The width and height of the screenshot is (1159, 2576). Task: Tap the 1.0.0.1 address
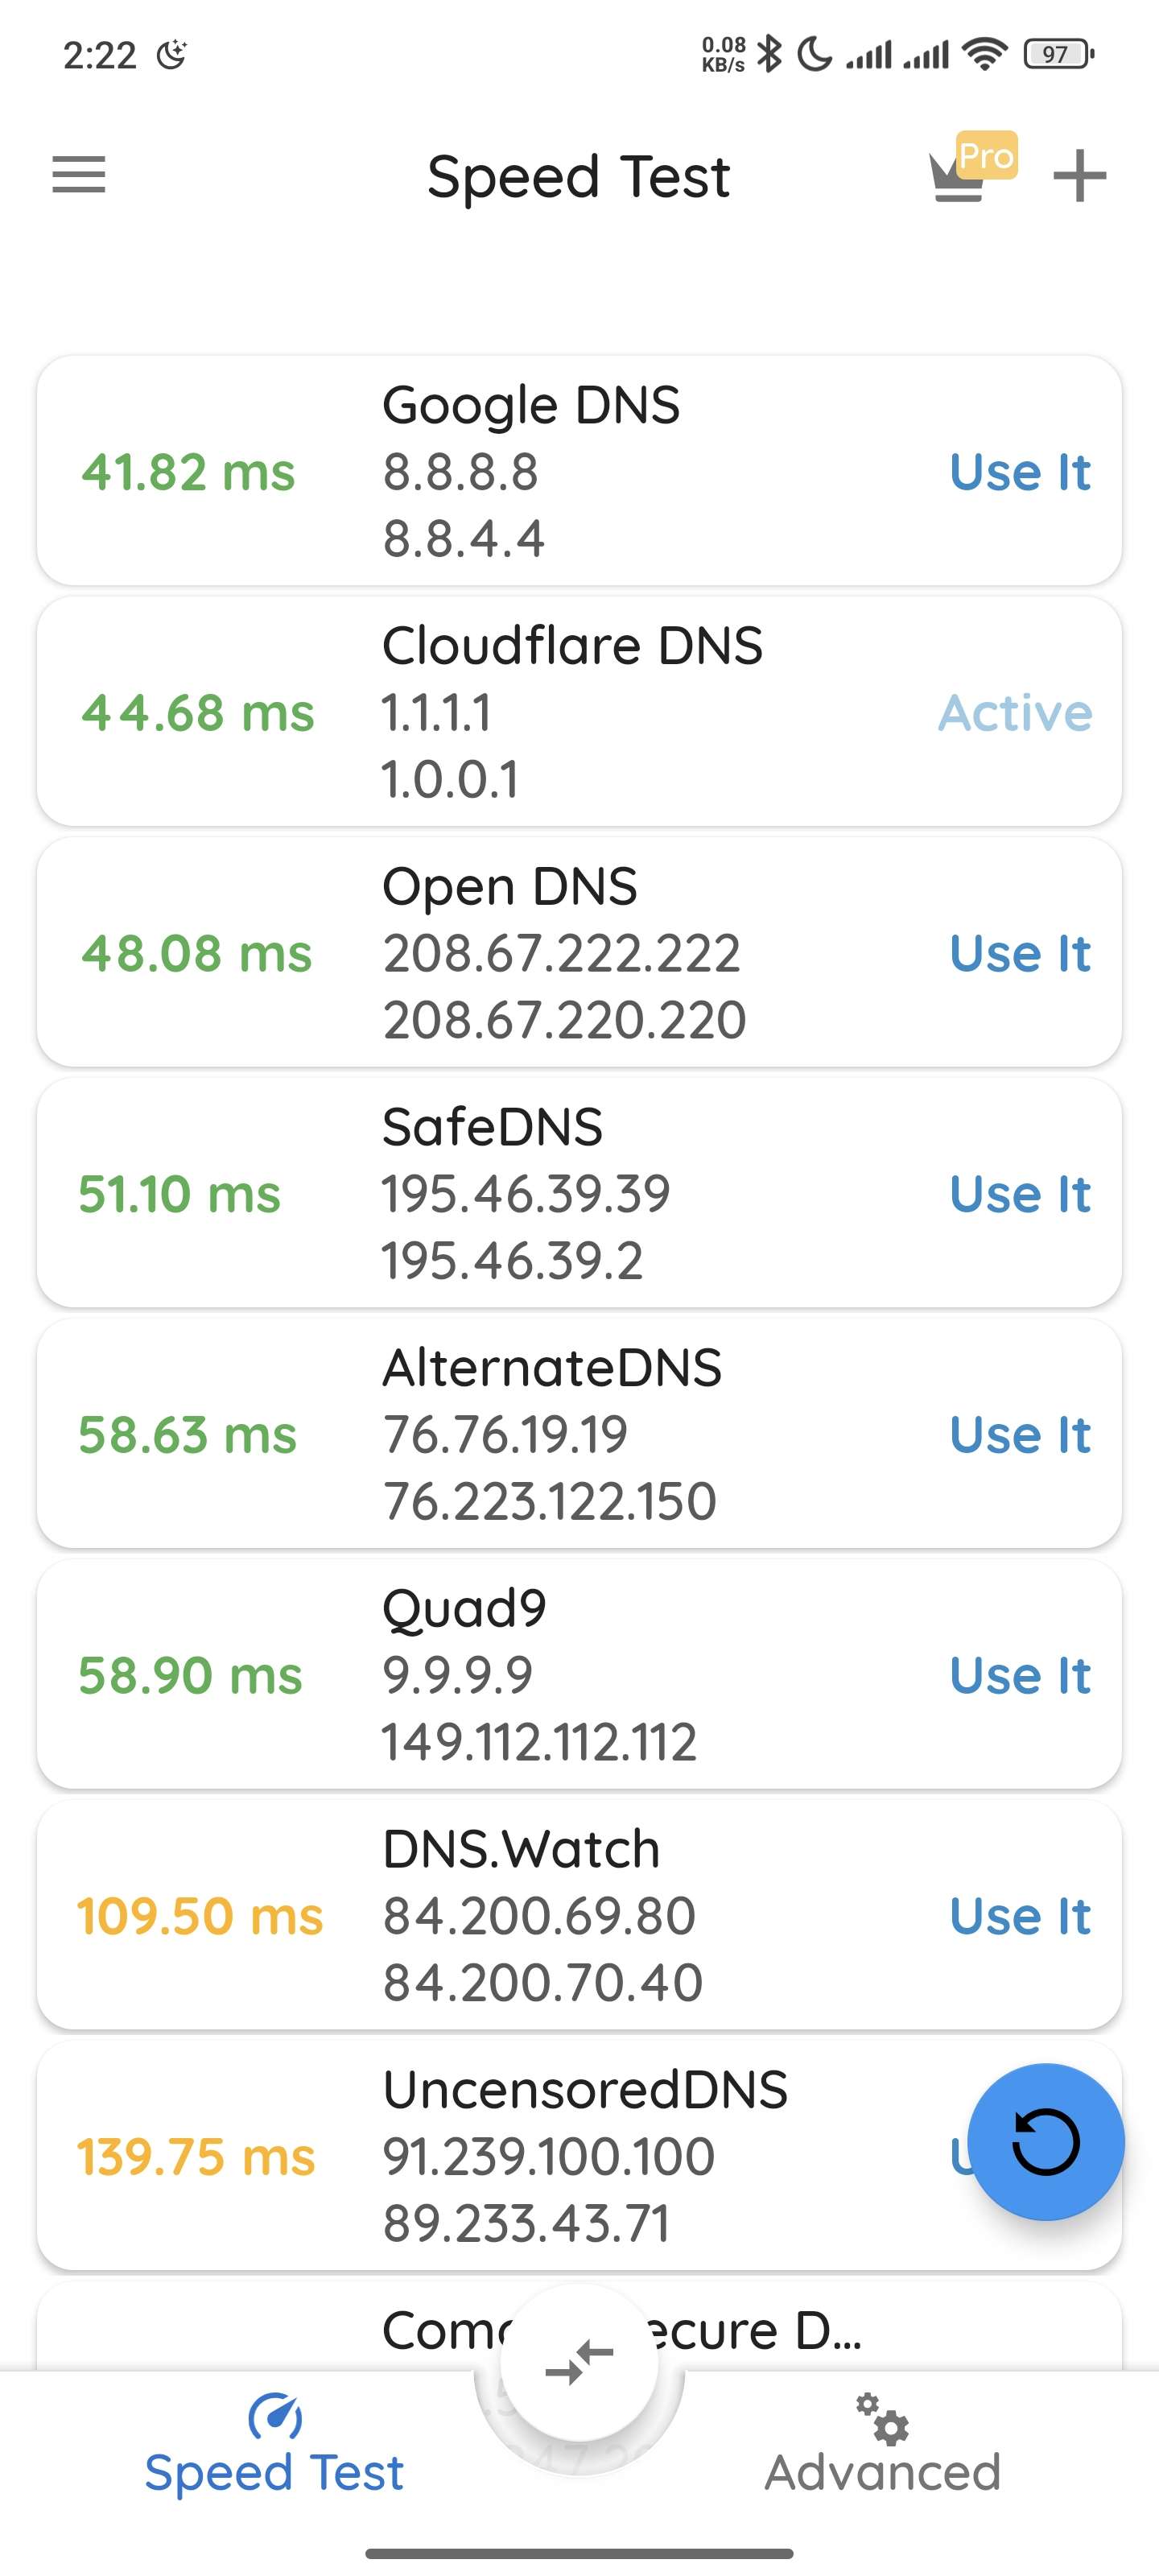coord(450,780)
